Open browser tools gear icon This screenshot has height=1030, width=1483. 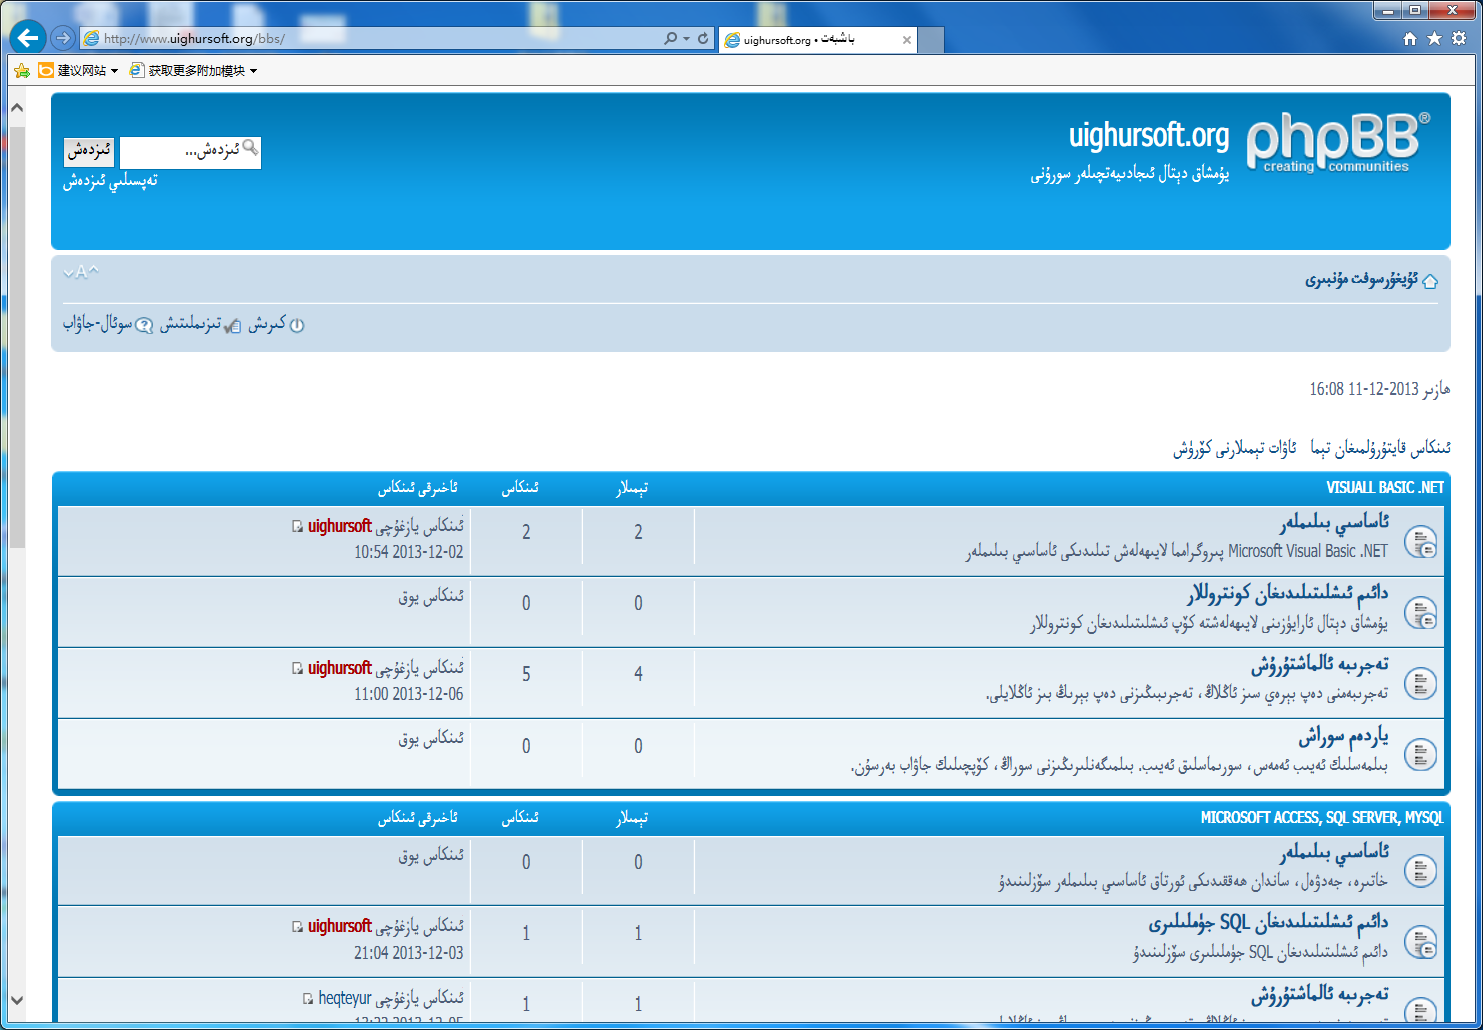[1459, 38]
